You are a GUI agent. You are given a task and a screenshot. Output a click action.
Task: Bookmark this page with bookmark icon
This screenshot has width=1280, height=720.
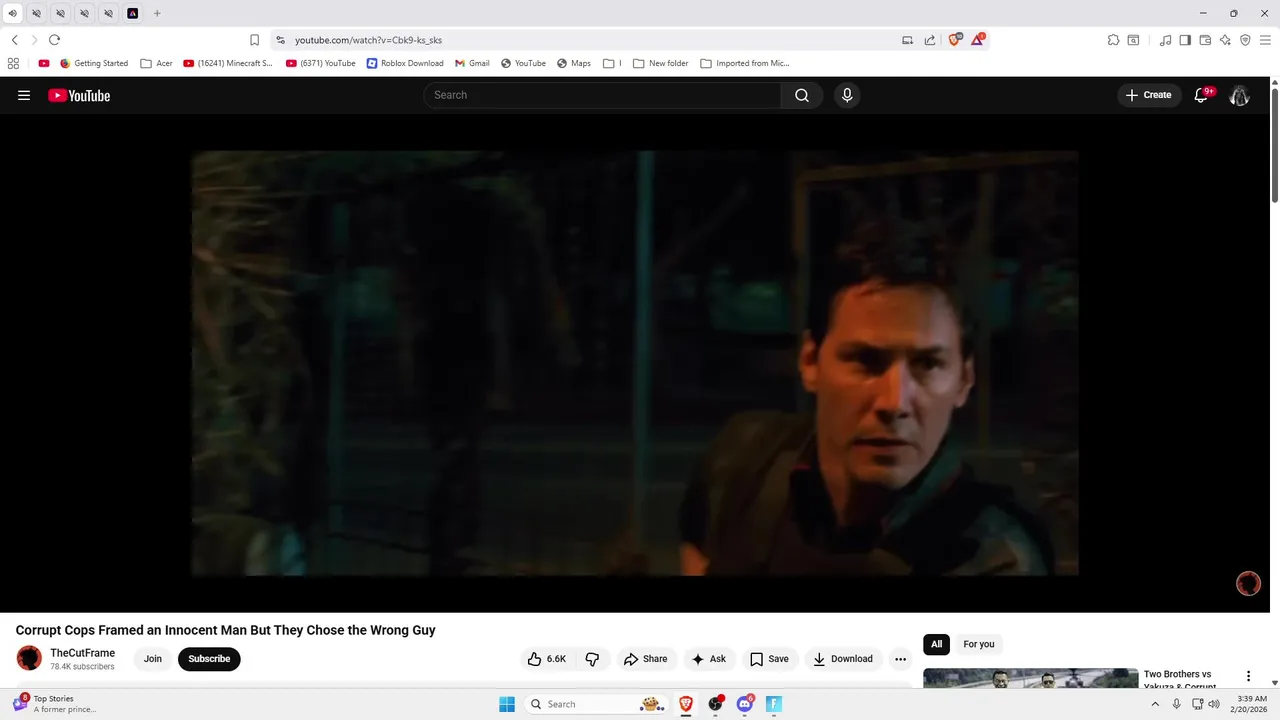pos(254,40)
